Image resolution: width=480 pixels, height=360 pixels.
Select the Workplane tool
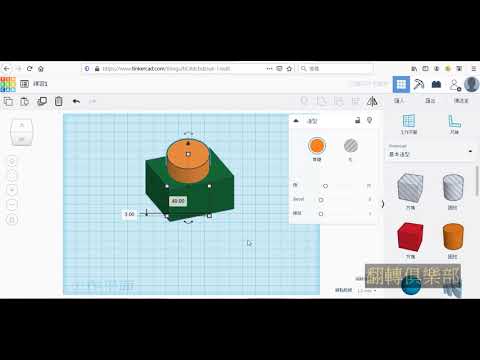click(409, 124)
